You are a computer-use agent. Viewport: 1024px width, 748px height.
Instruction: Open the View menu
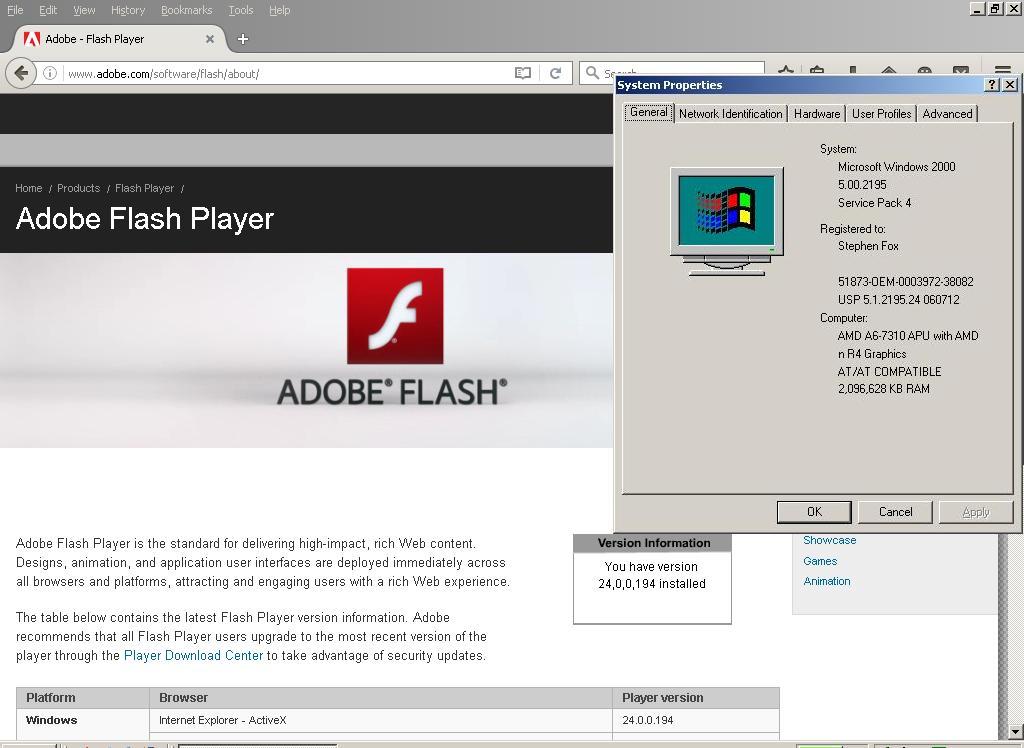(84, 10)
